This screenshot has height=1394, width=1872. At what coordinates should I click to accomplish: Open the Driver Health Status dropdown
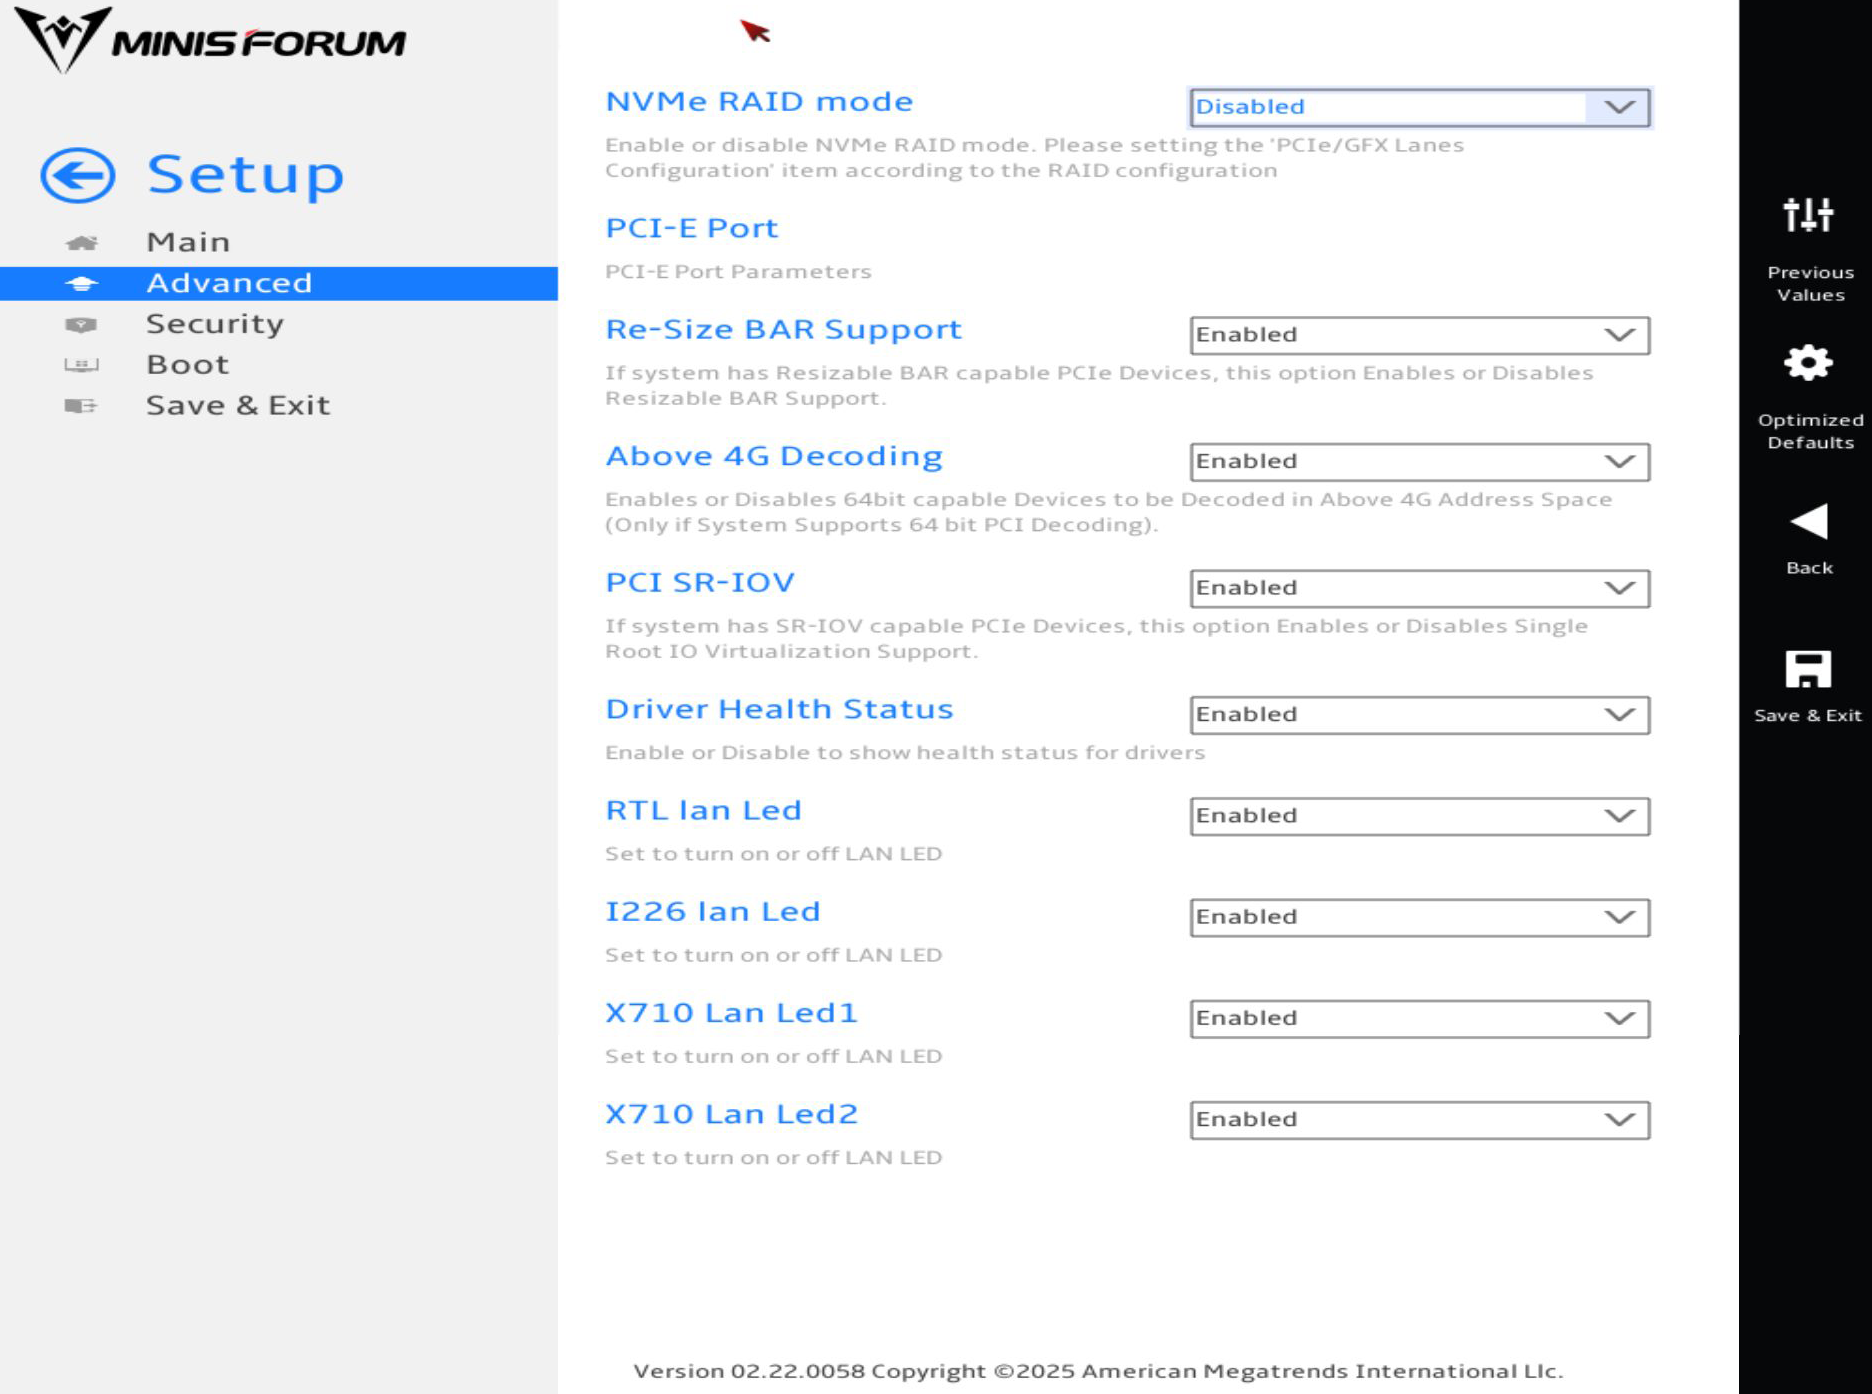click(1419, 715)
